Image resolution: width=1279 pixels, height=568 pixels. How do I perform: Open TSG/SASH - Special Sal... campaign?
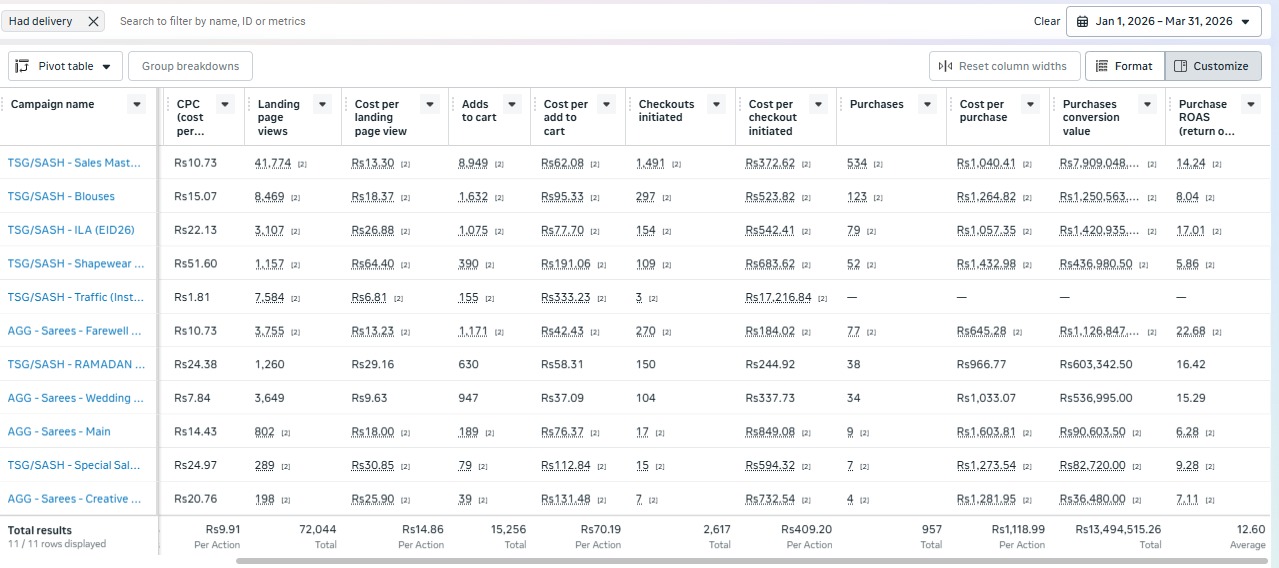[x=75, y=466]
